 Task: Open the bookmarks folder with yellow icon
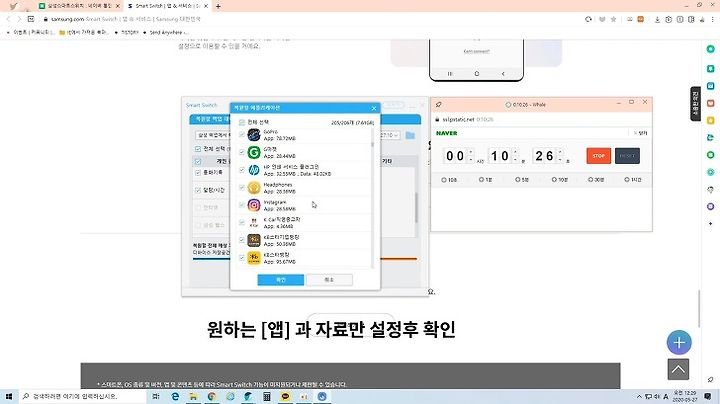[x=84, y=33]
